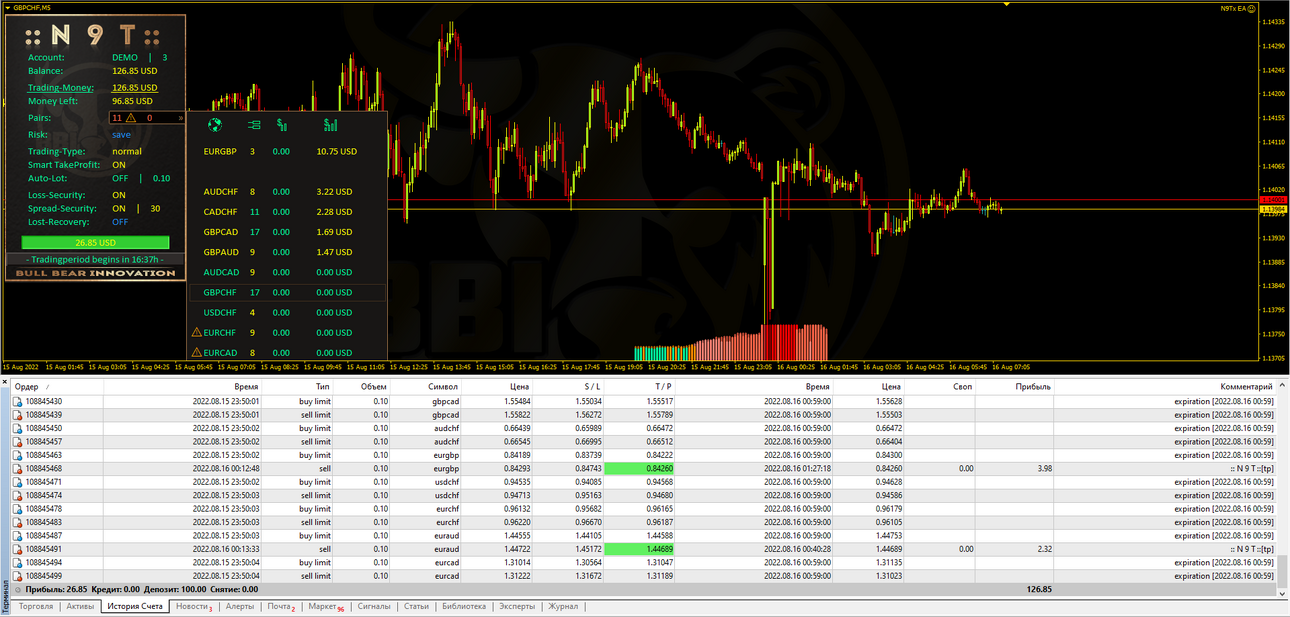Toggle Loss-Security ON value
Screen dimensions: 1290x617
[x=119, y=195]
